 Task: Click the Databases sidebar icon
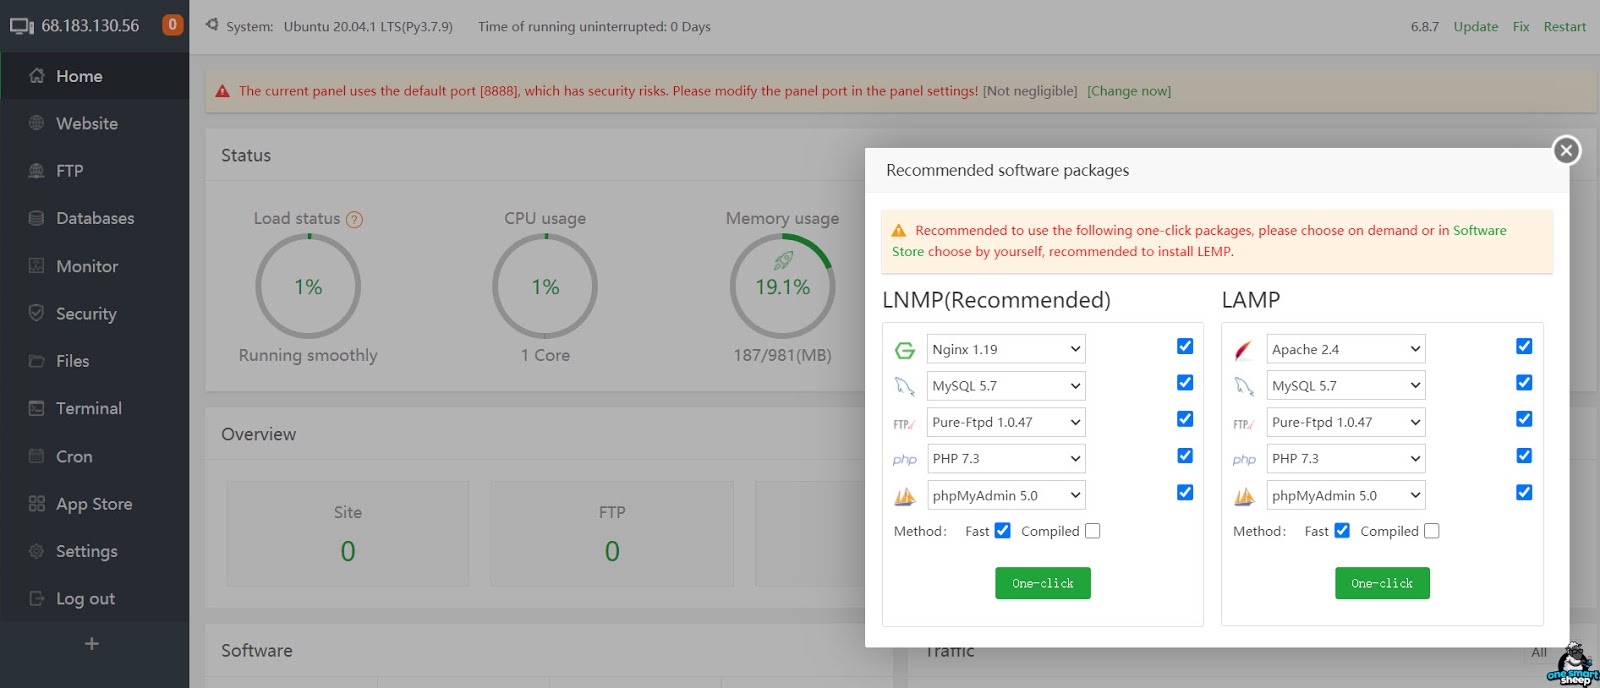(37, 218)
